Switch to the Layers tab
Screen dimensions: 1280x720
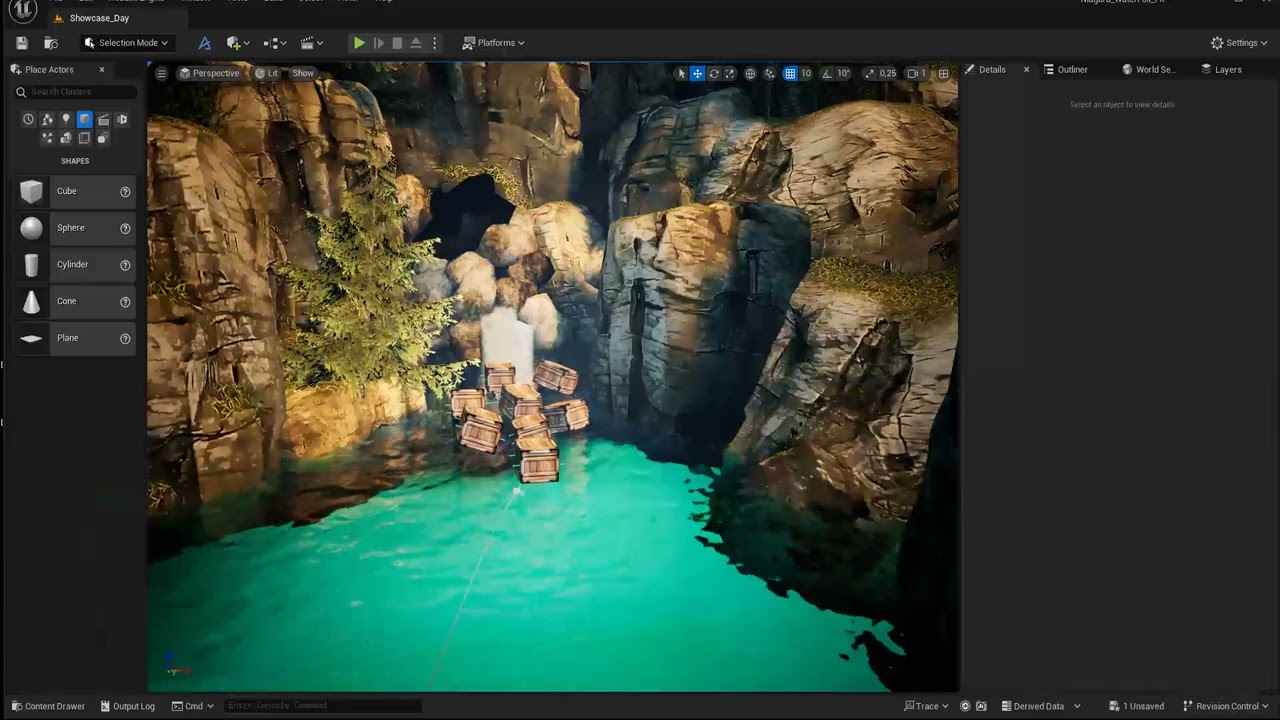point(1221,70)
